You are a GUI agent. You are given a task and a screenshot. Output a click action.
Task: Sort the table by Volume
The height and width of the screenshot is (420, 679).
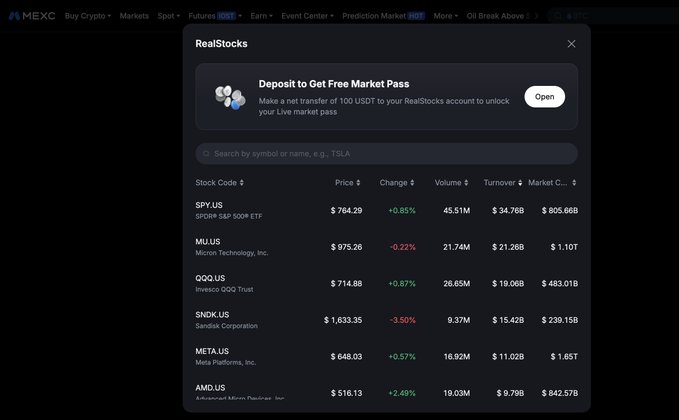tap(451, 183)
